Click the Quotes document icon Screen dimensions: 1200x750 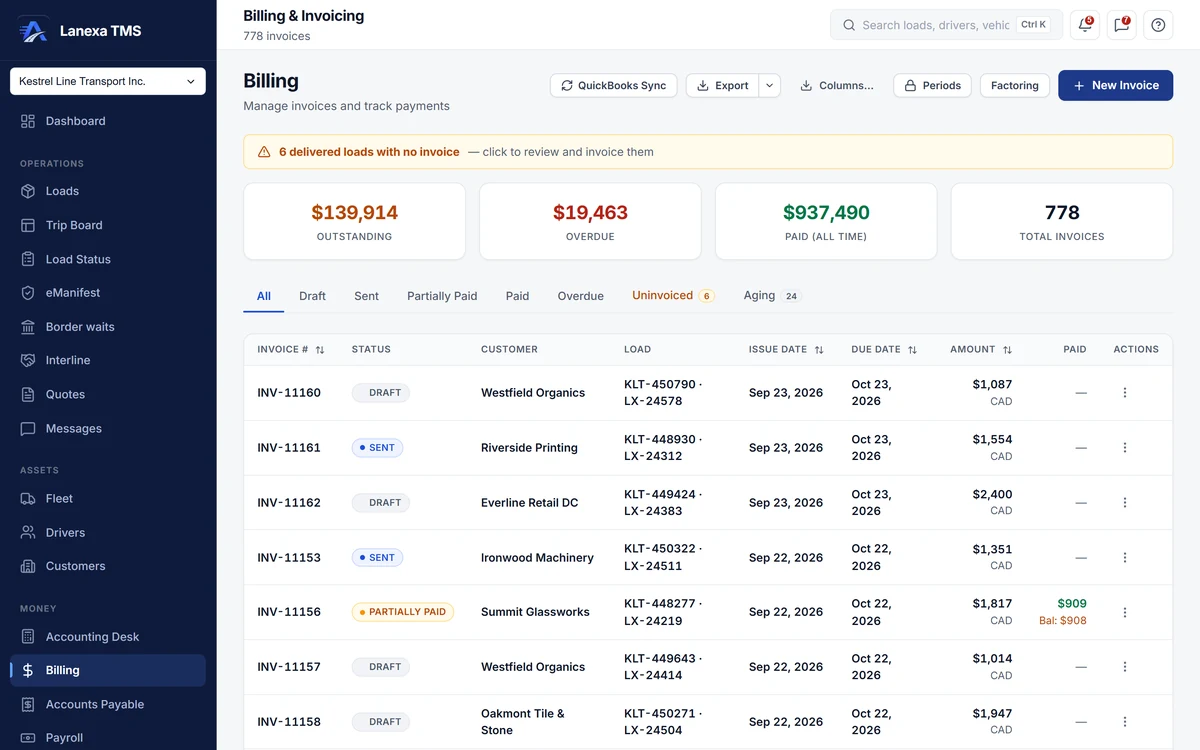click(x=28, y=394)
